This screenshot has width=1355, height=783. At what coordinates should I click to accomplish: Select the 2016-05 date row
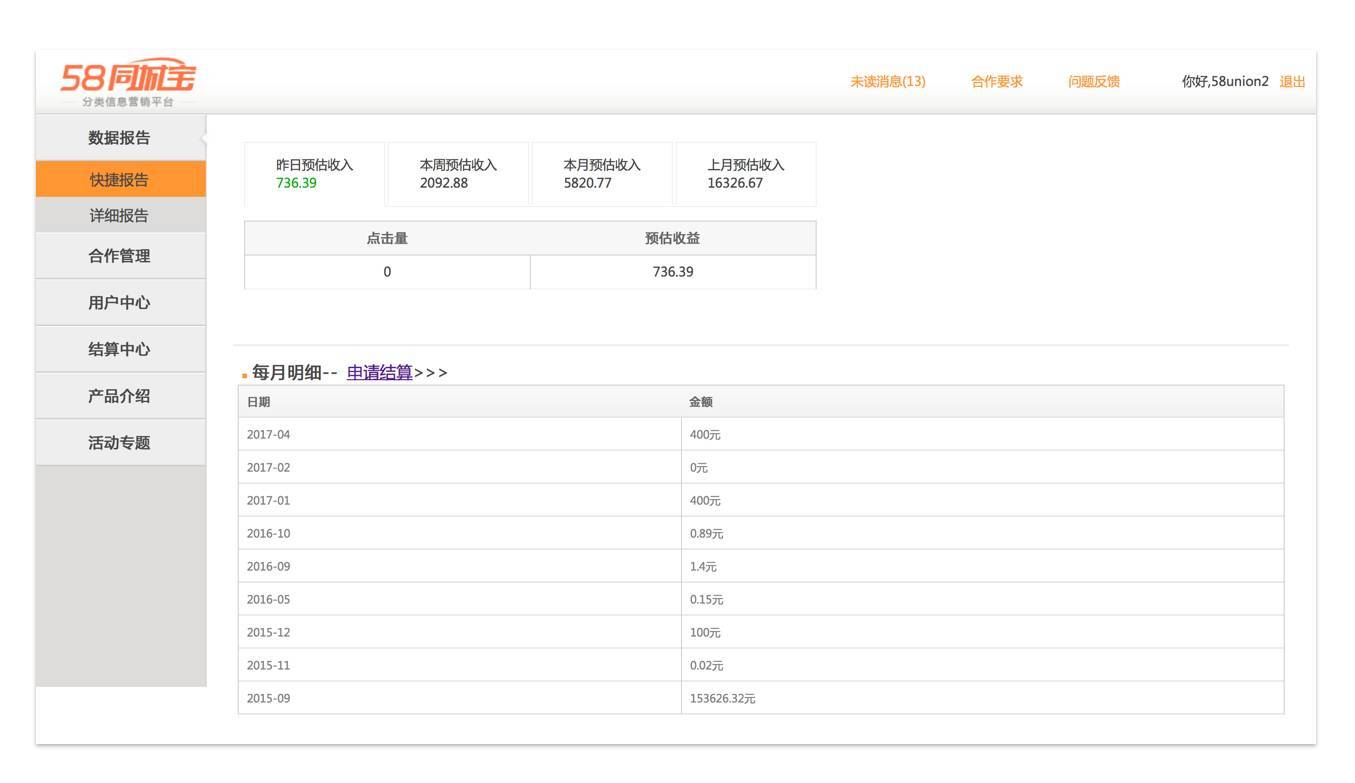[760, 600]
